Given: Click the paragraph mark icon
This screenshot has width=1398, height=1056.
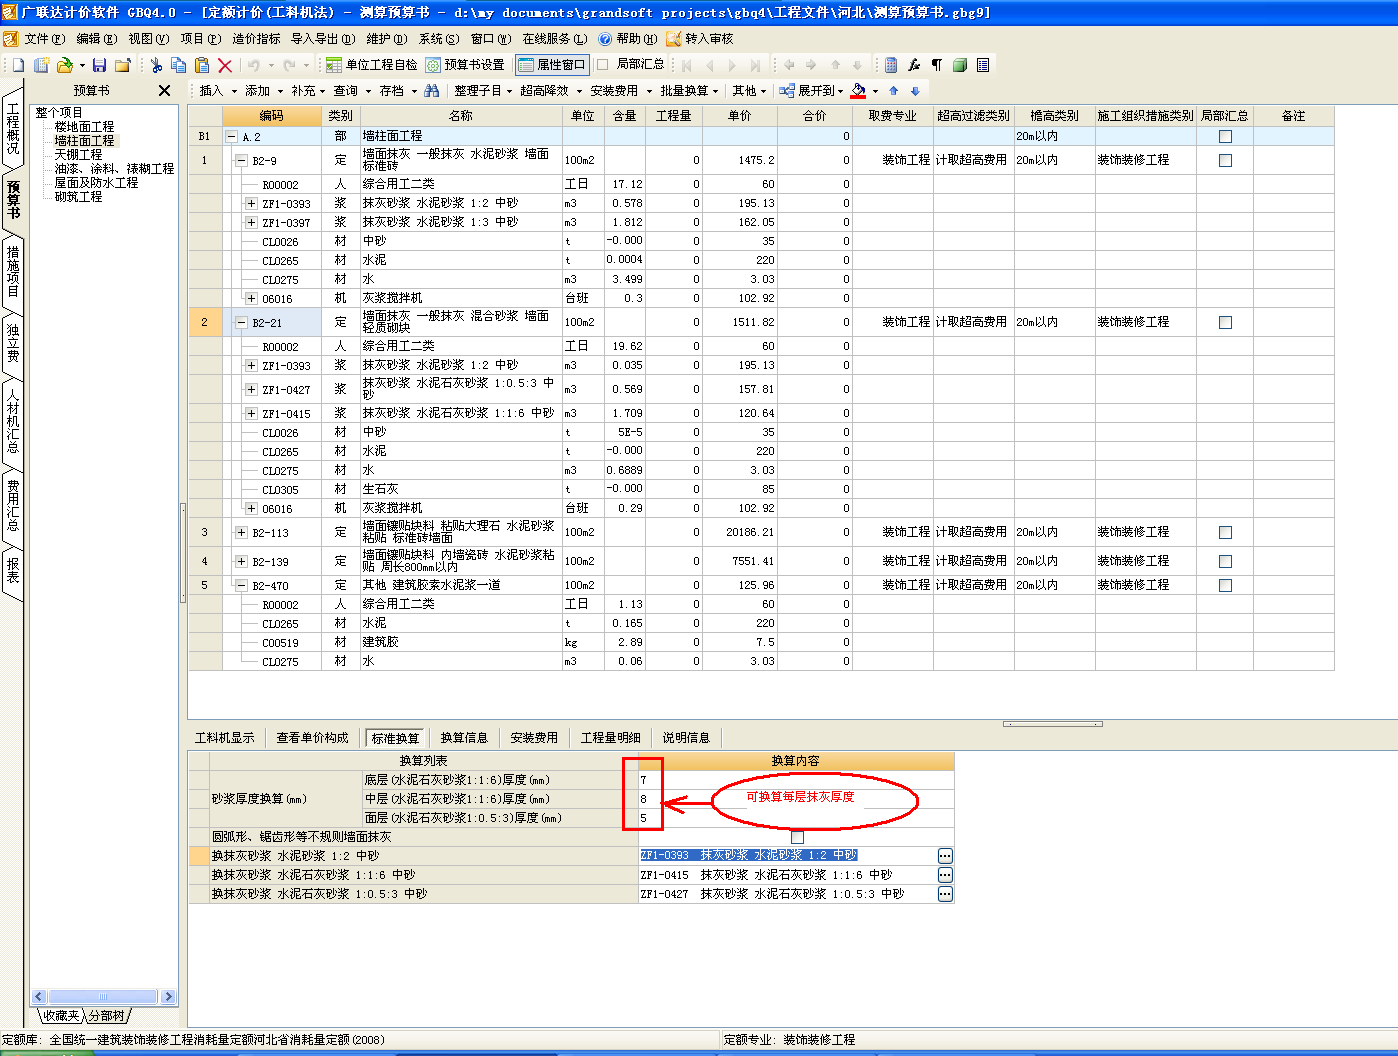Looking at the screenshot, I should point(937,65).
